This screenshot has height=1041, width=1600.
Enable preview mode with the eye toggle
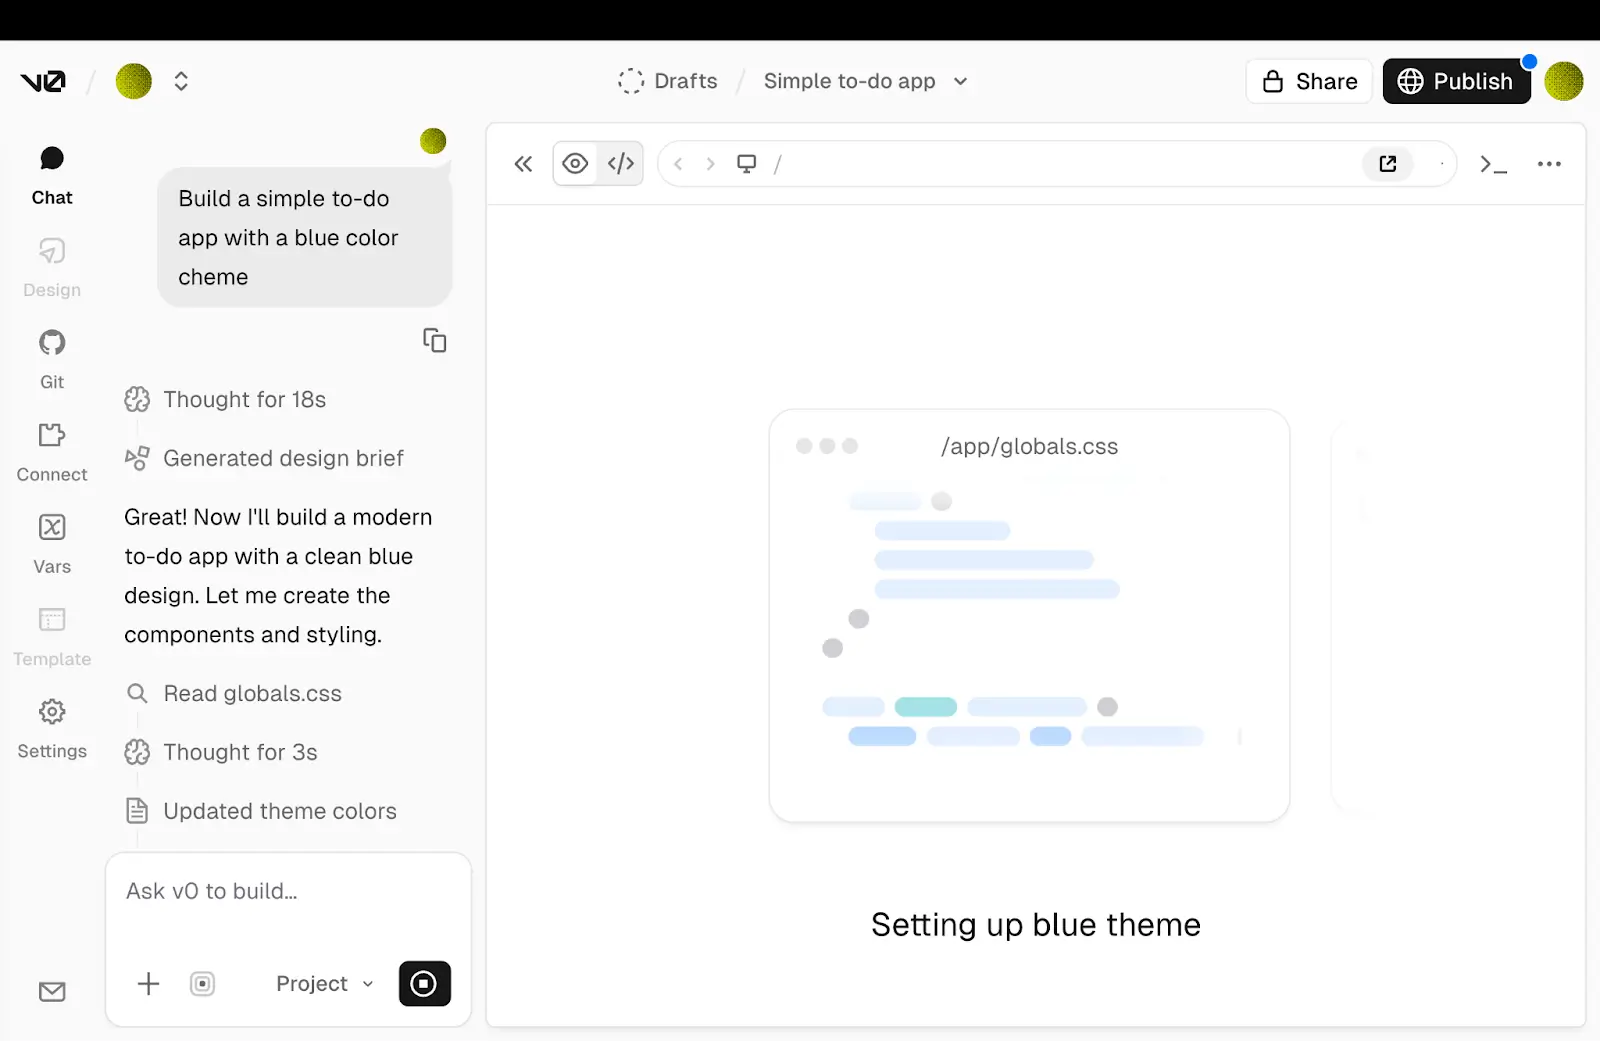(575, 163)
